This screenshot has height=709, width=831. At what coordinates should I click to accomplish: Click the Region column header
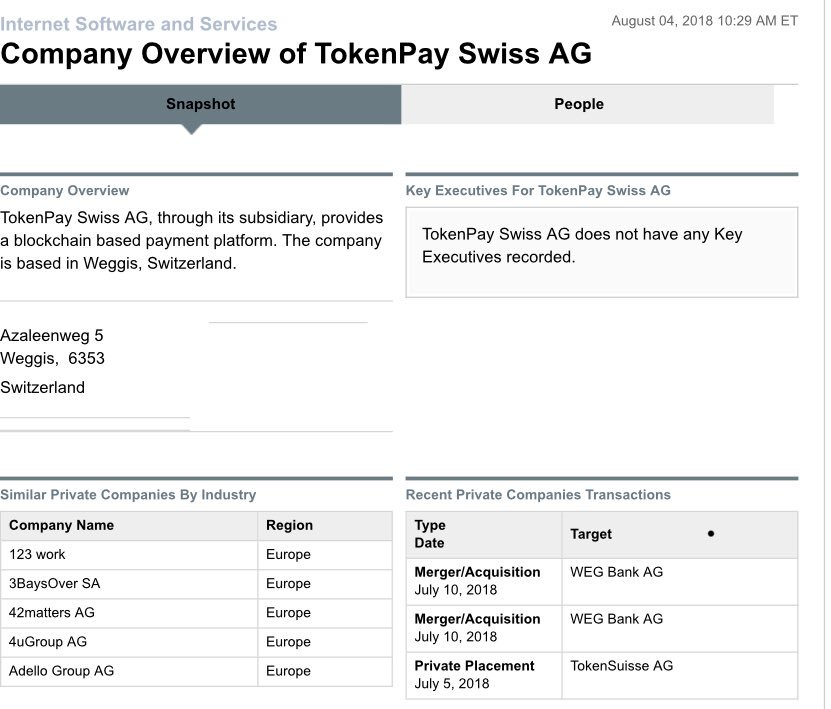coord(290,525)
